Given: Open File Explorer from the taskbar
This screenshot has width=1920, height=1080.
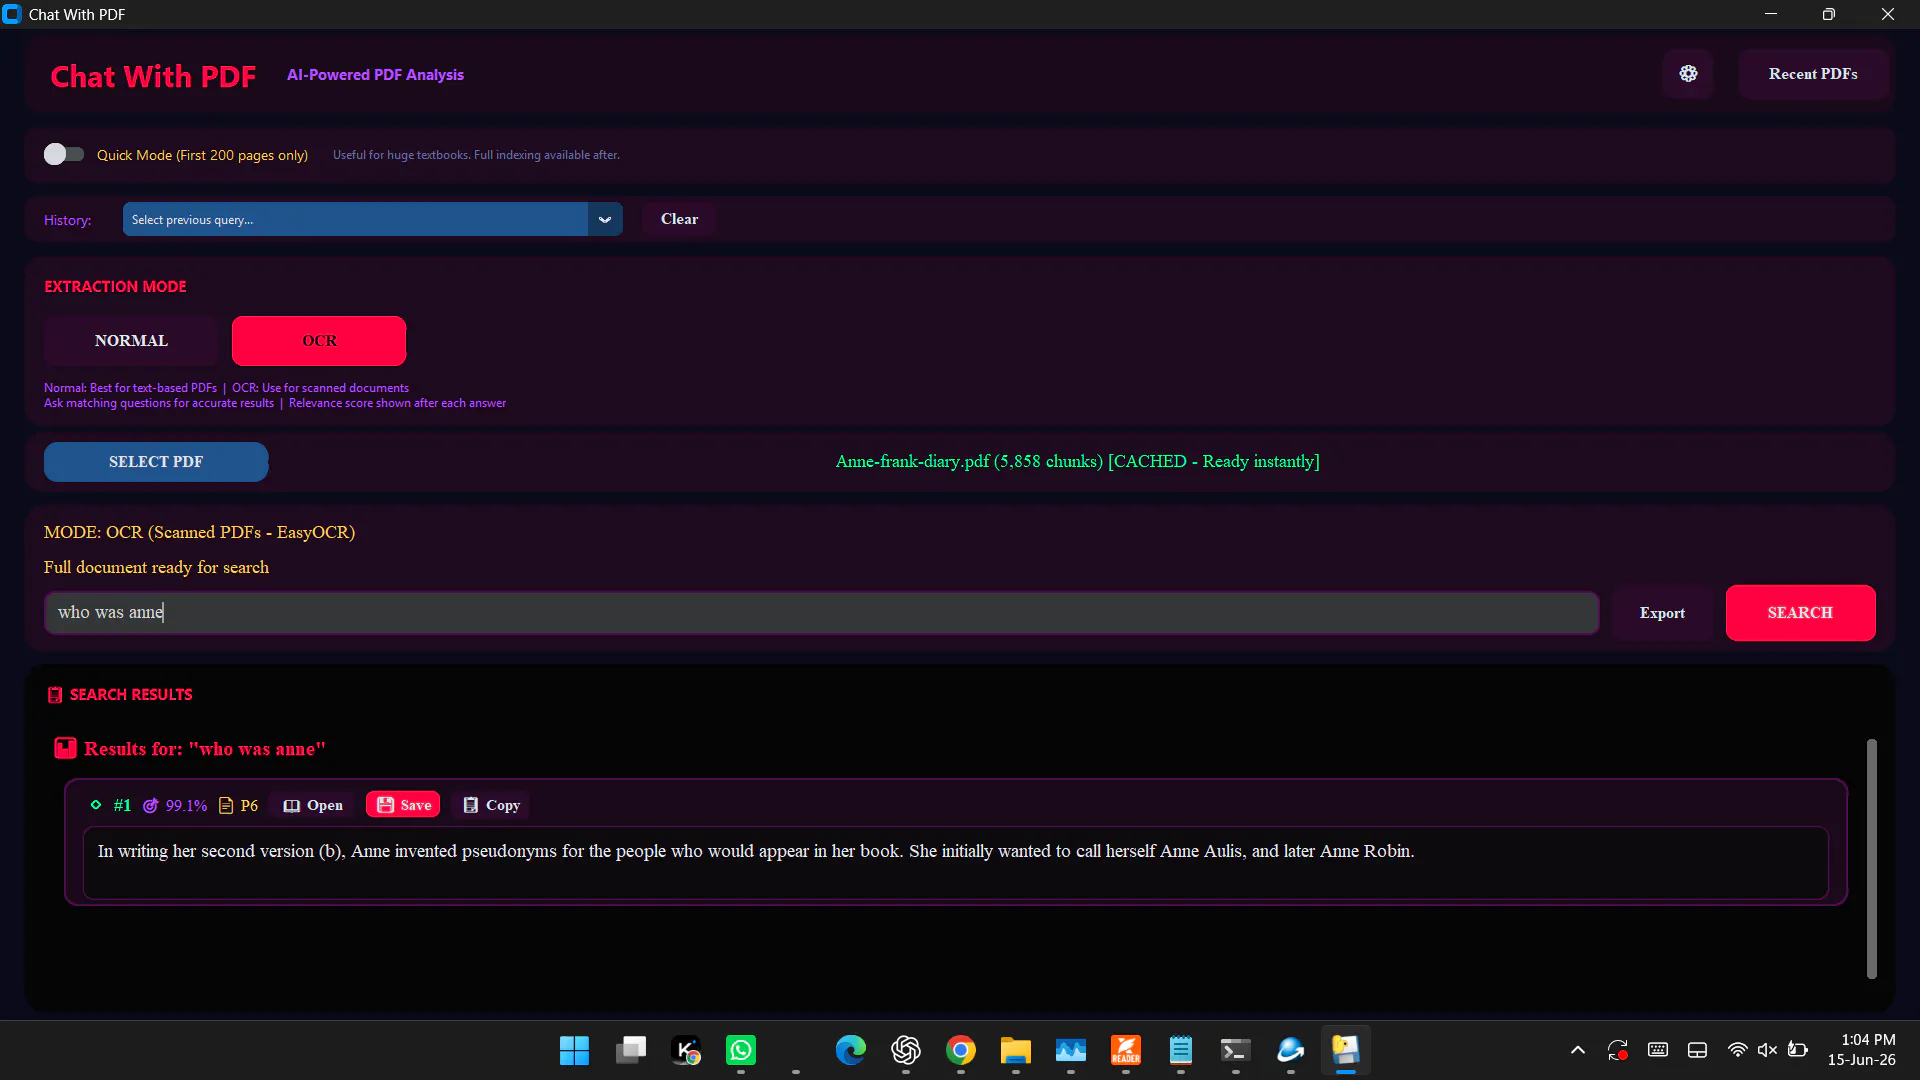Looking at the screenshot, I should [x=1016, y=1051].
